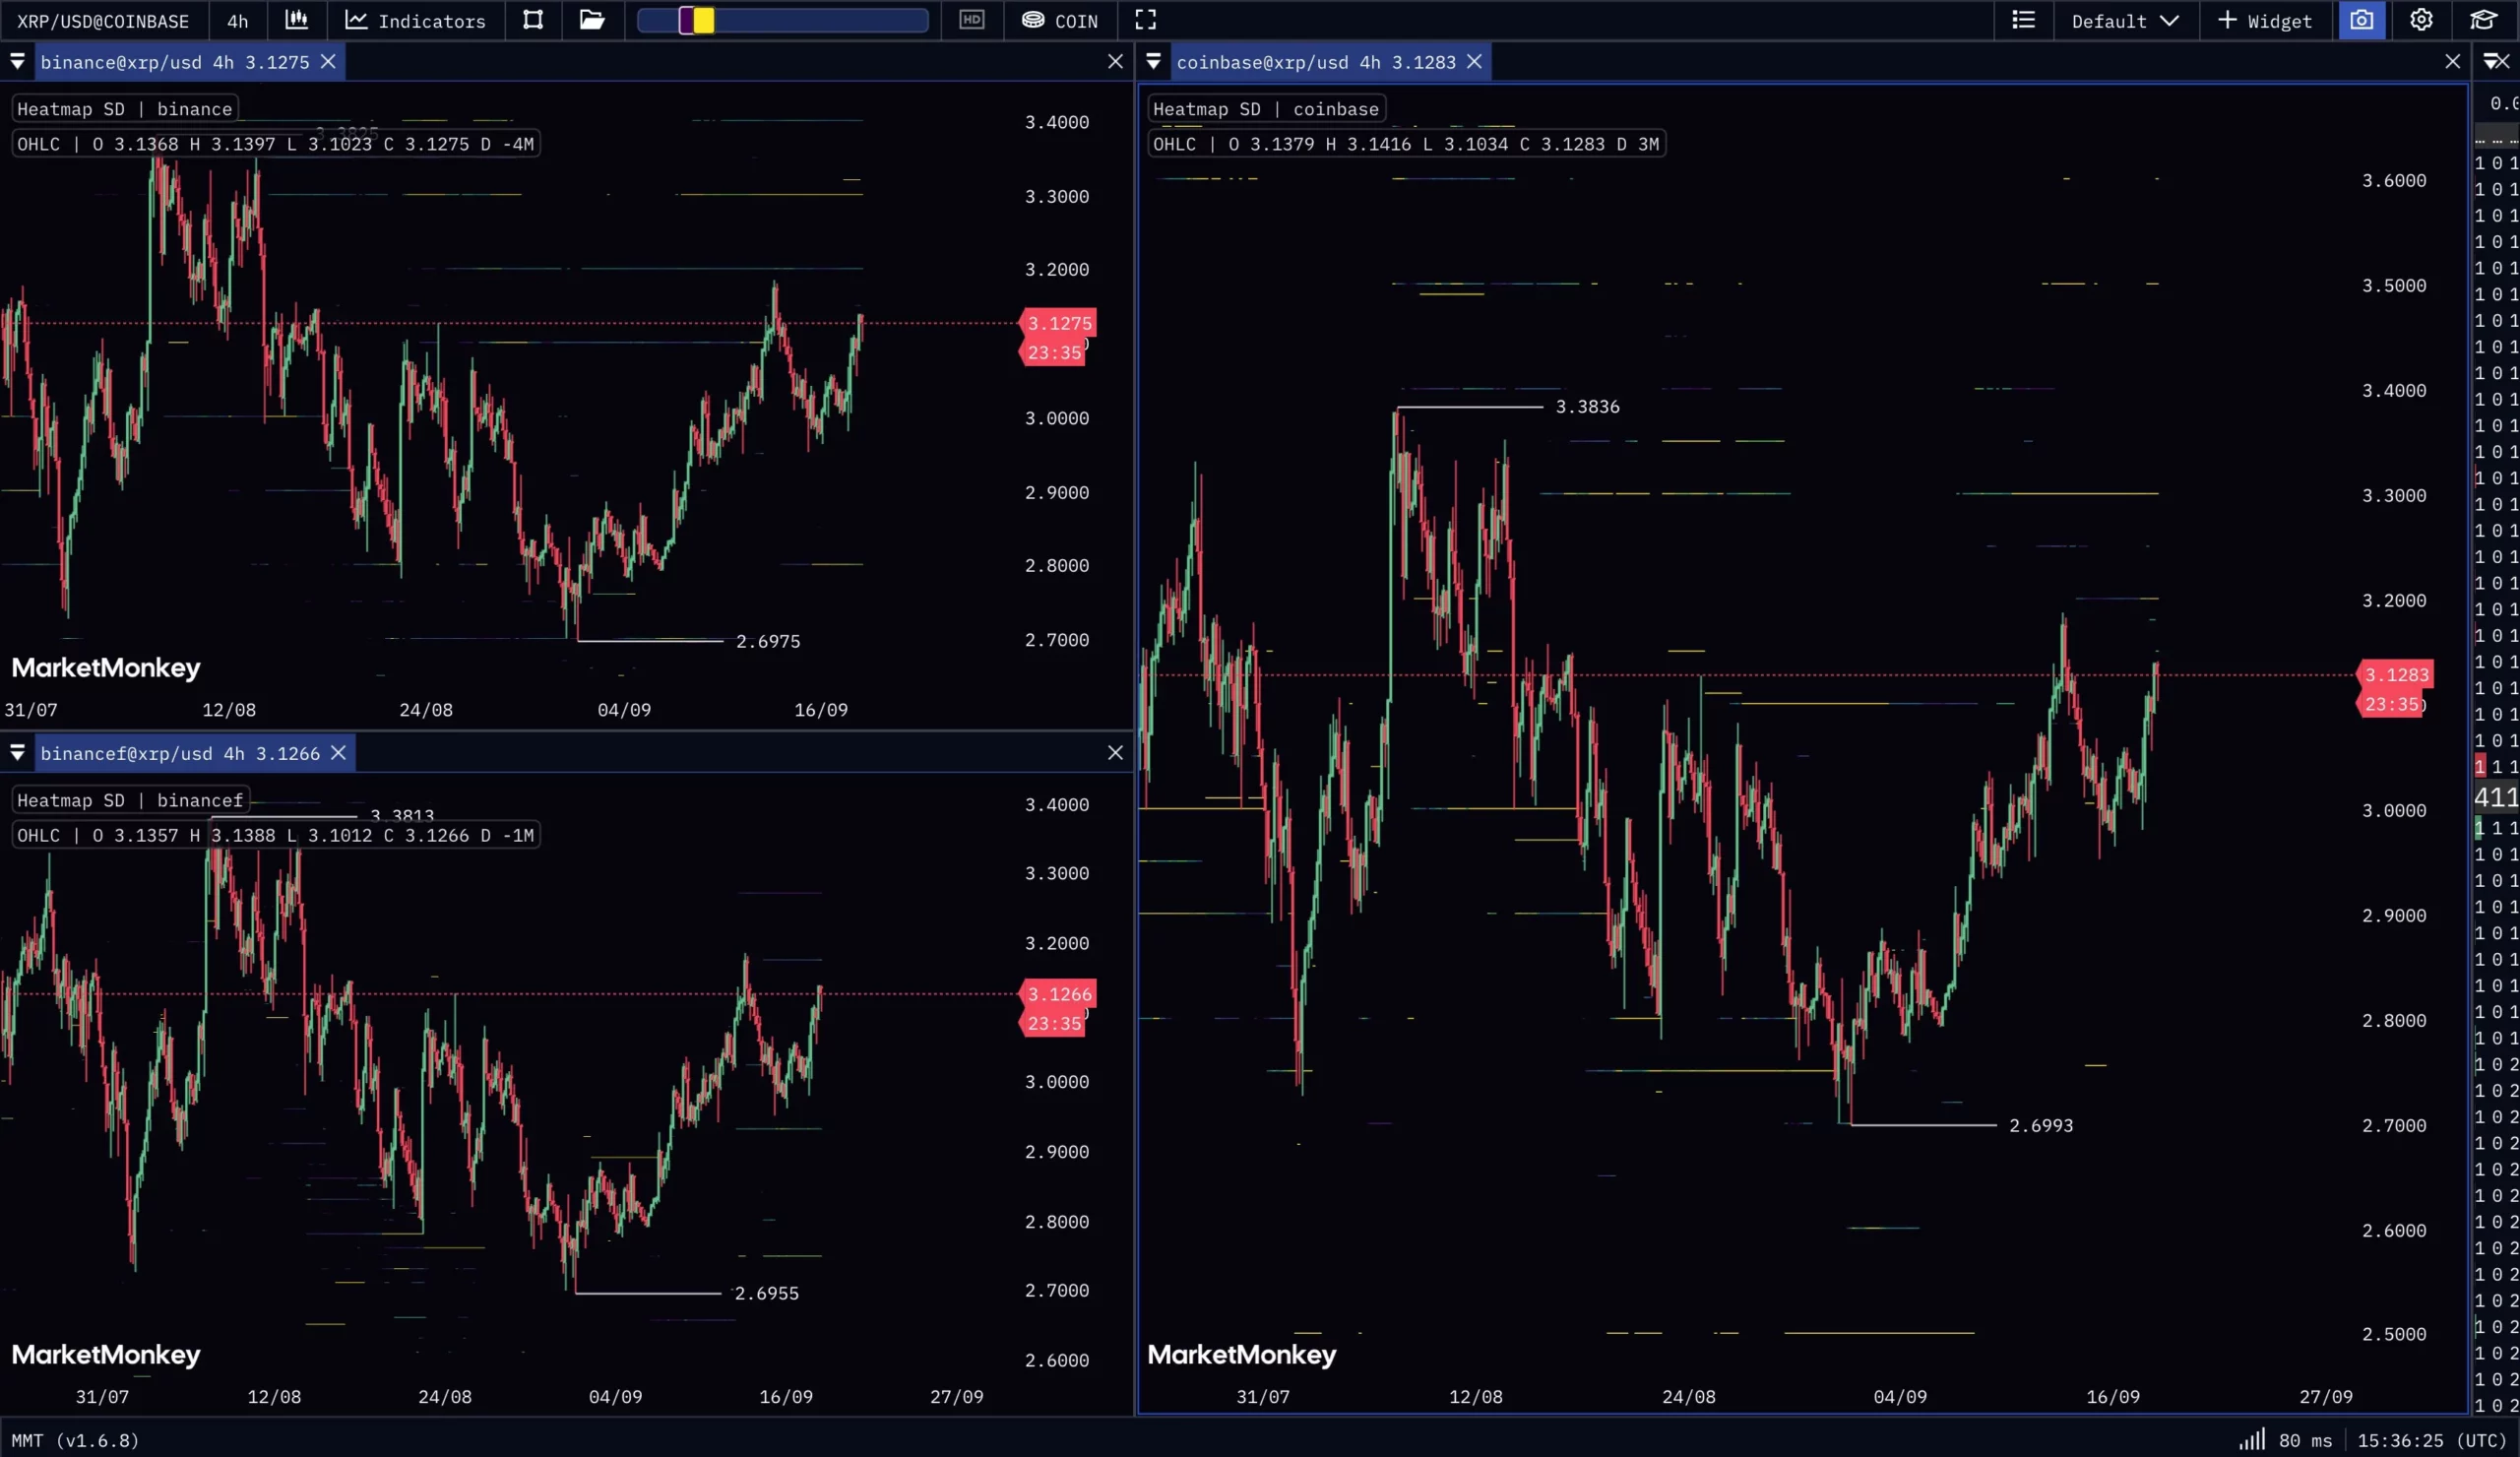This screenshot has width=2520, height=1457.
Task: Click the 411 value in right panel
Action: click(2496, 797)
